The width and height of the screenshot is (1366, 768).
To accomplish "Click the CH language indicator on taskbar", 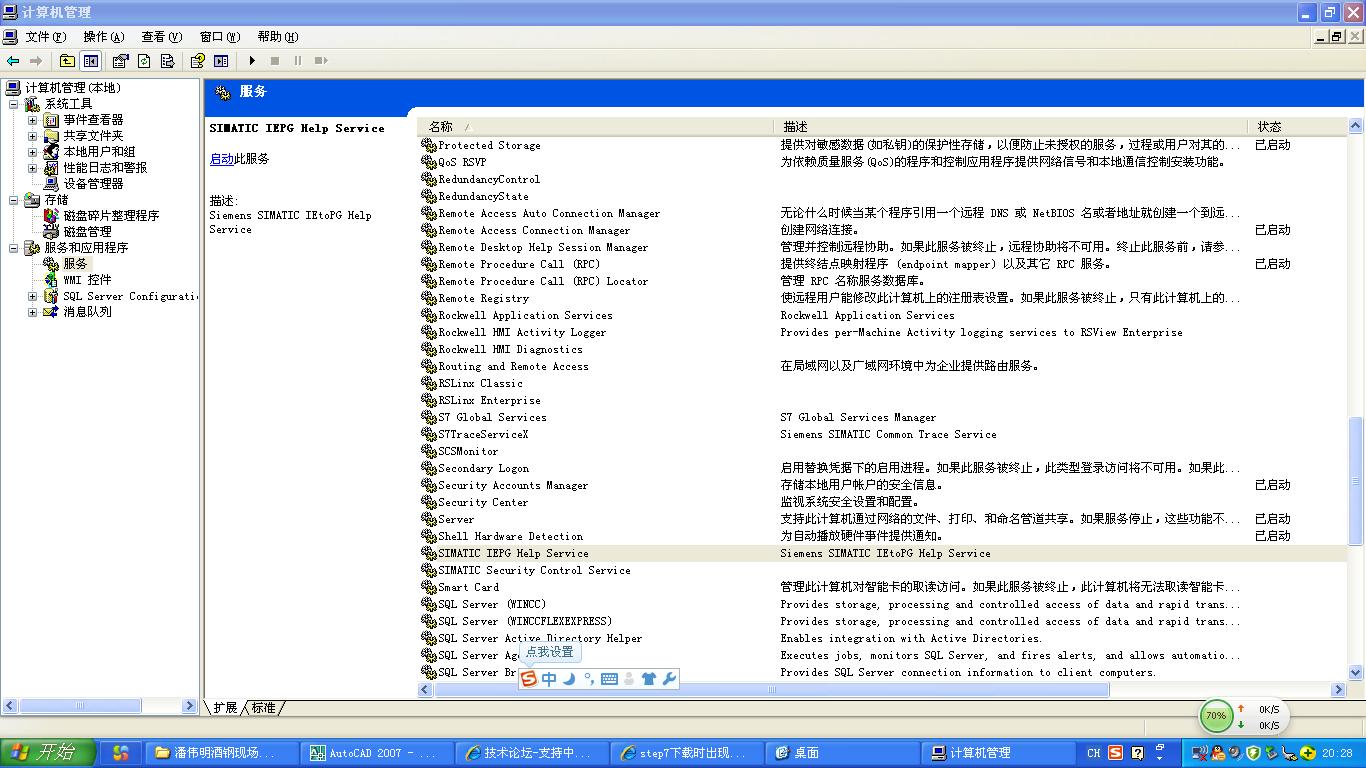I will (x=1094, y=753).
